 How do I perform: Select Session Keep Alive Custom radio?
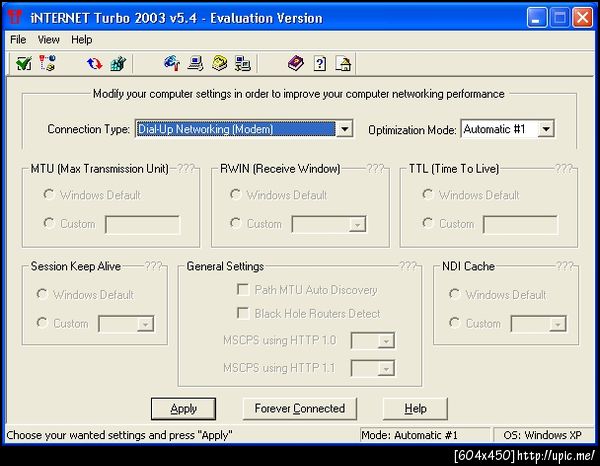coord(42,323)
